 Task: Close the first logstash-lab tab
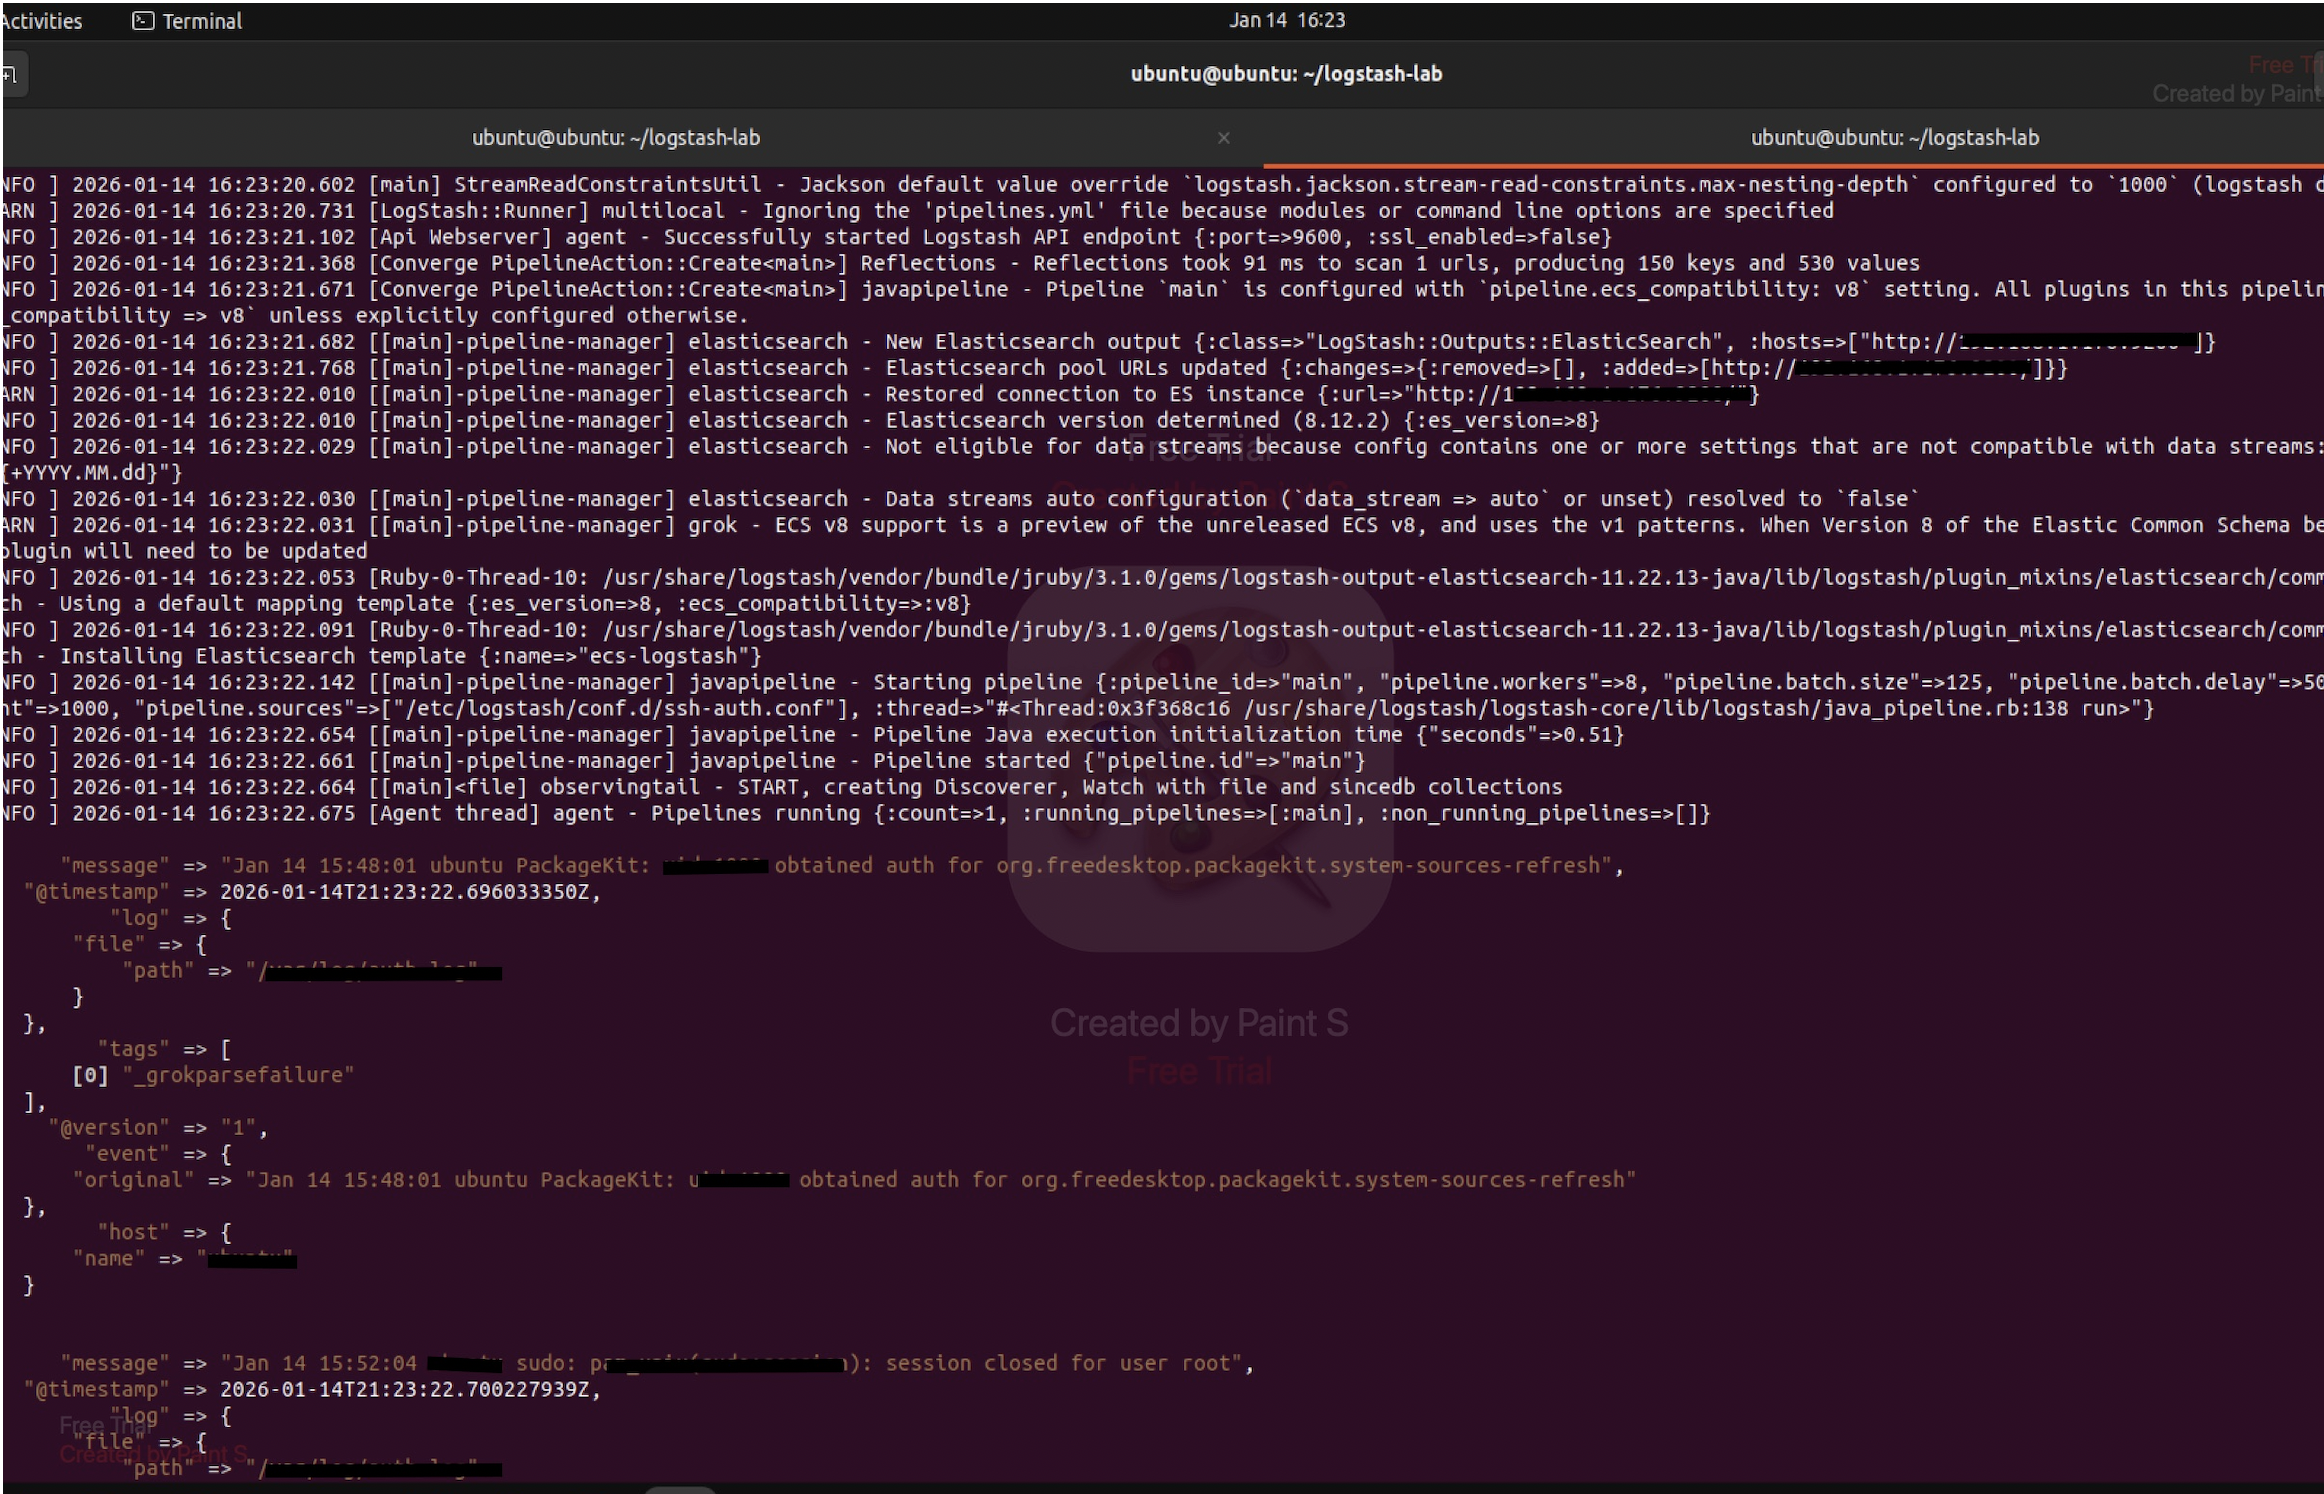pos(1223,138)
